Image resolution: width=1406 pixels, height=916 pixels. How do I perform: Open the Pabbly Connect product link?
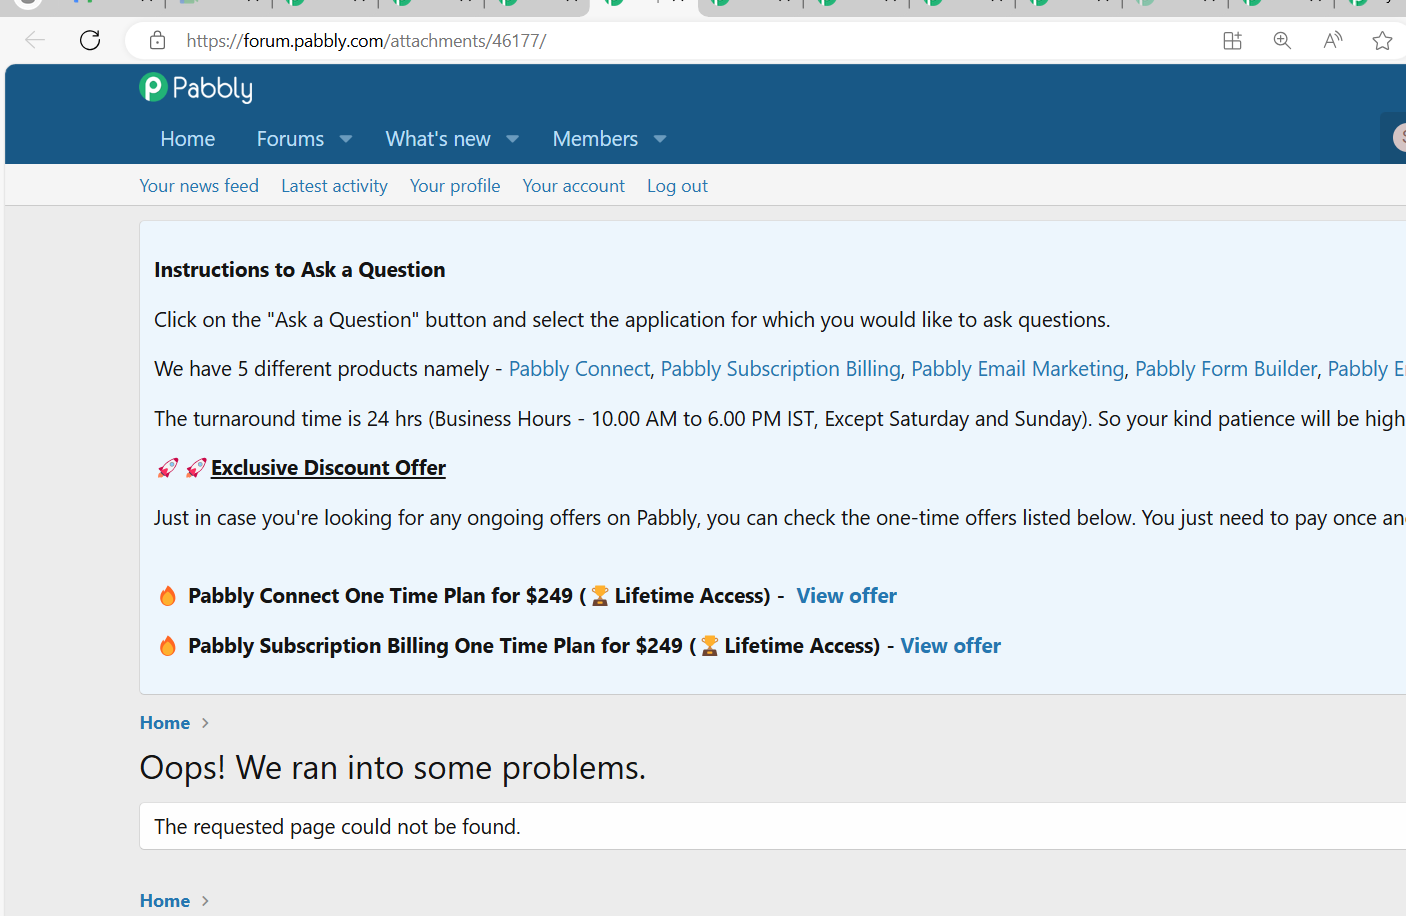pos(579,369)
